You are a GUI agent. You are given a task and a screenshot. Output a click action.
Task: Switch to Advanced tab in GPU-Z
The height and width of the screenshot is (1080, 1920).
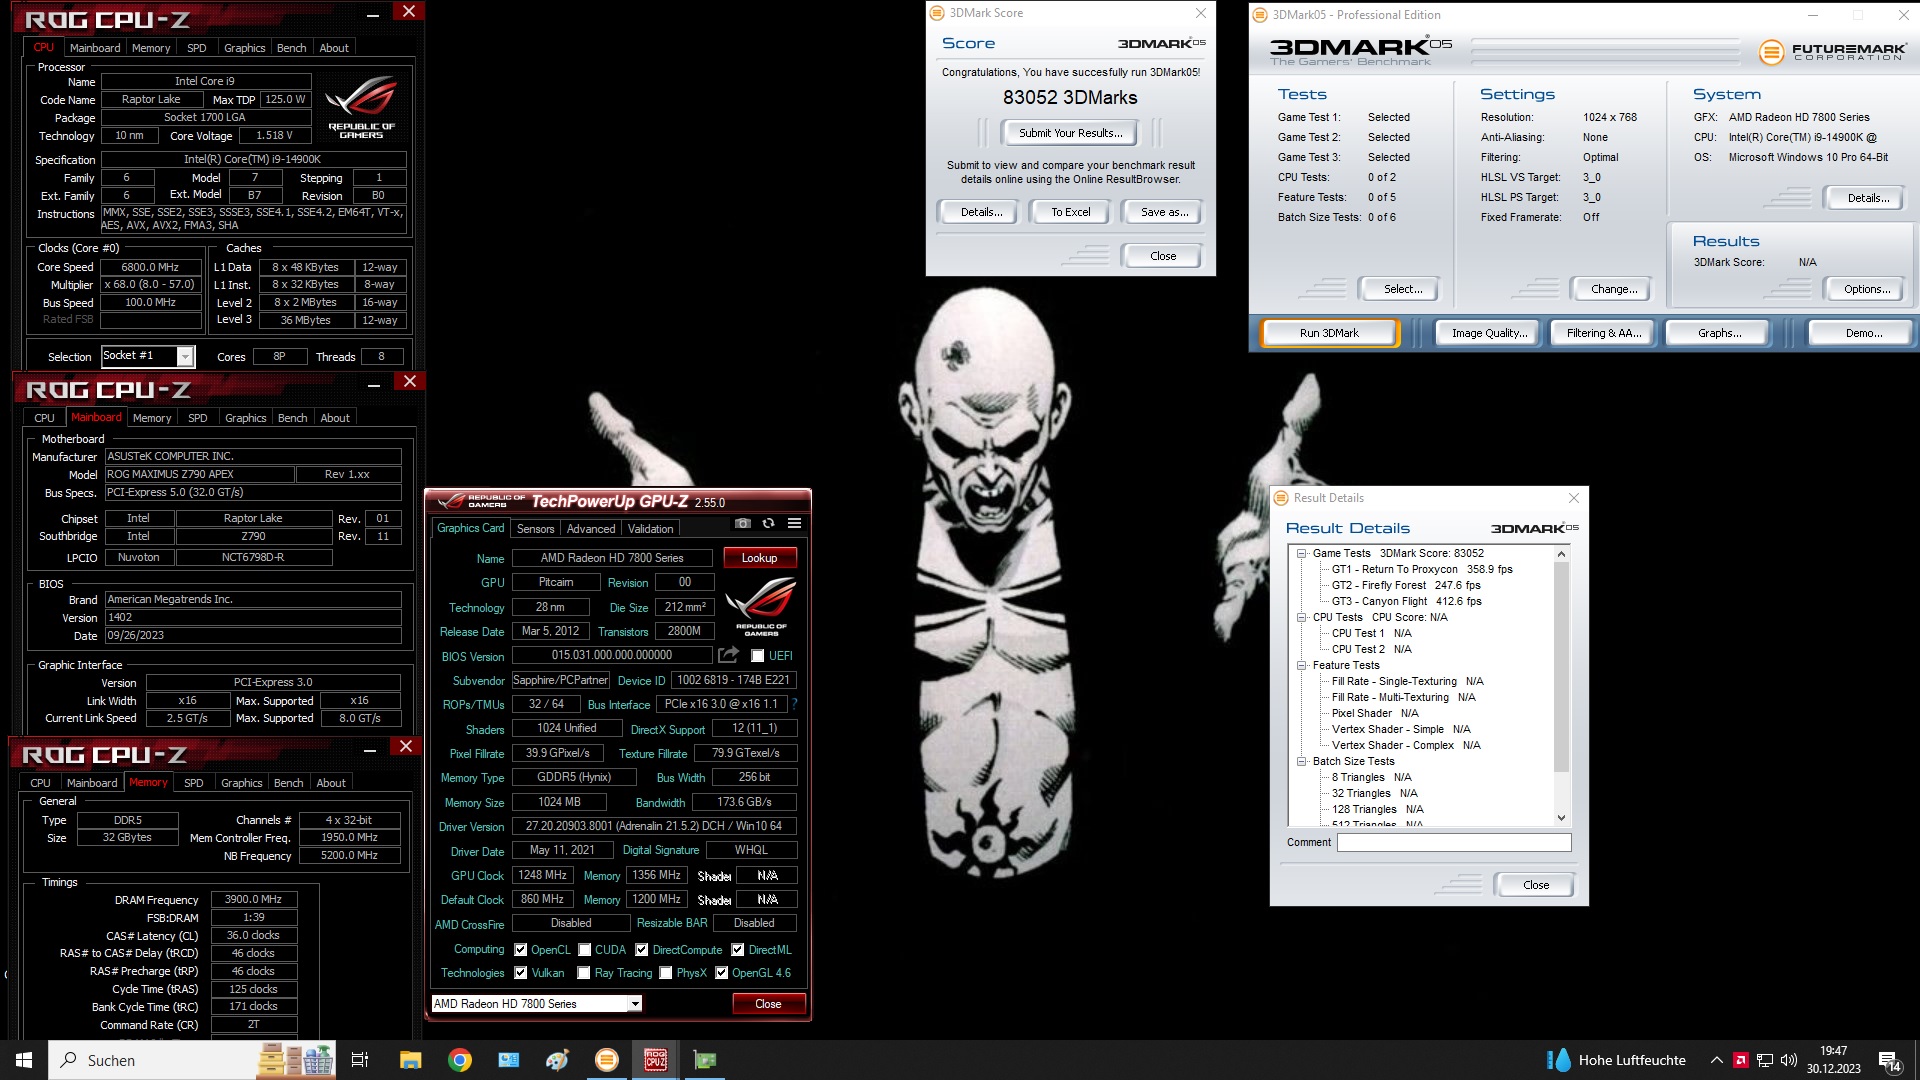click(591, 529)
